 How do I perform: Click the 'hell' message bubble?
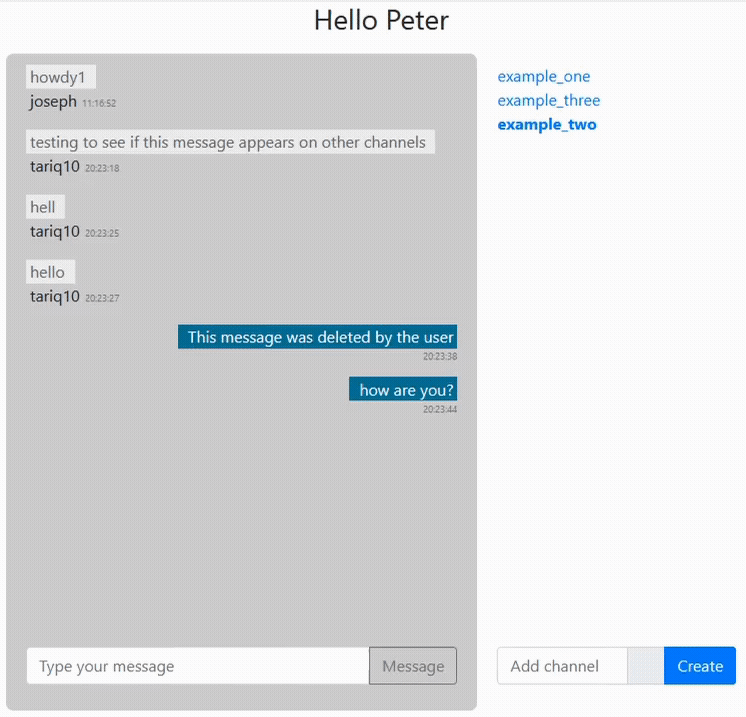pos(44,207)
